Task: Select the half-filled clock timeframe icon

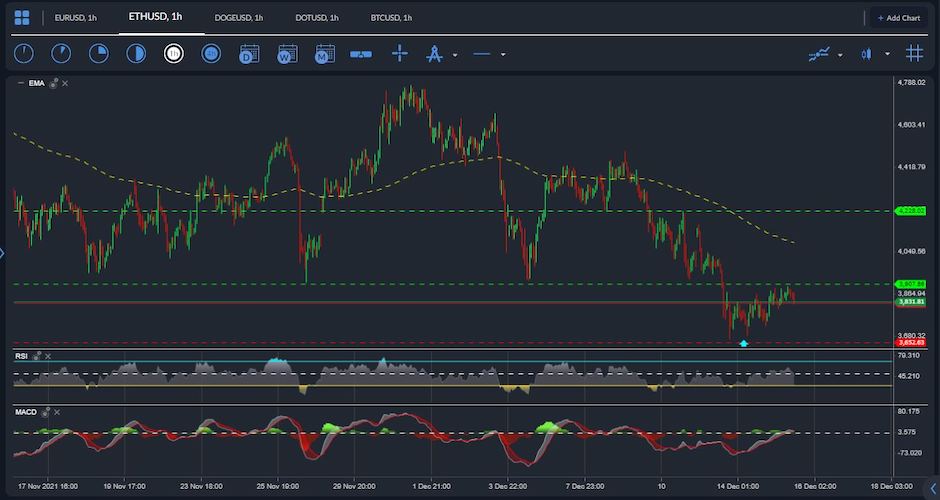Action: [136, 54]
